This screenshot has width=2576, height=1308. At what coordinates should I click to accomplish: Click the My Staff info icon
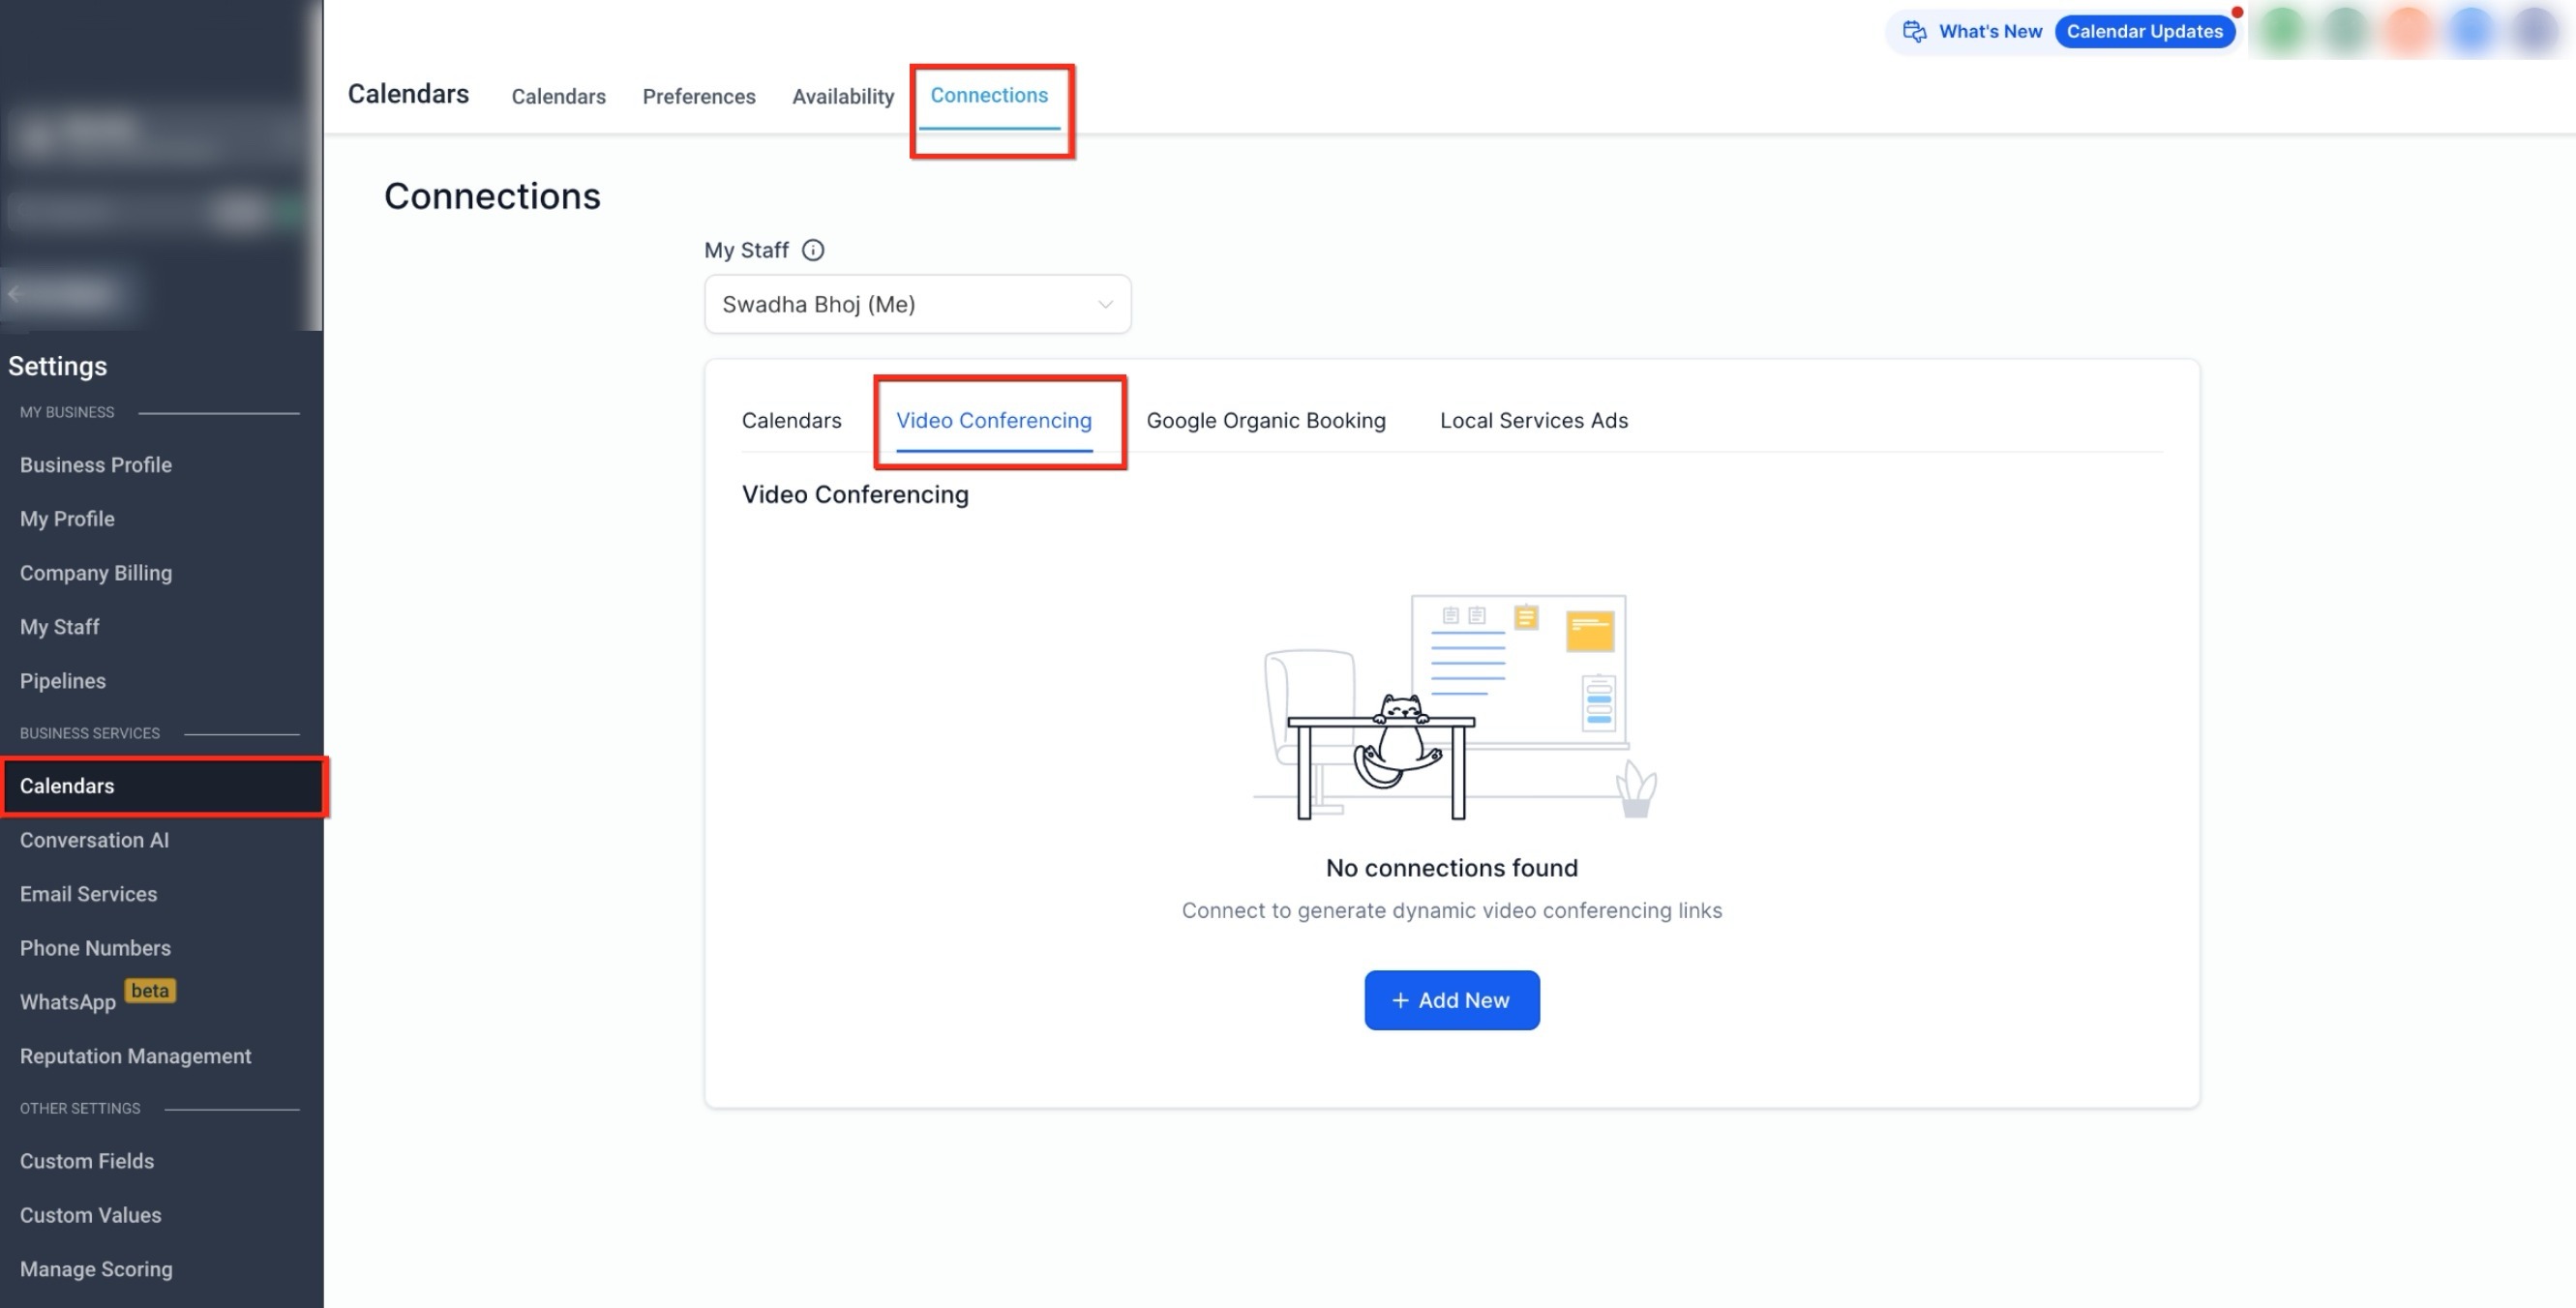pyautogui.click(x=813, y=250)
